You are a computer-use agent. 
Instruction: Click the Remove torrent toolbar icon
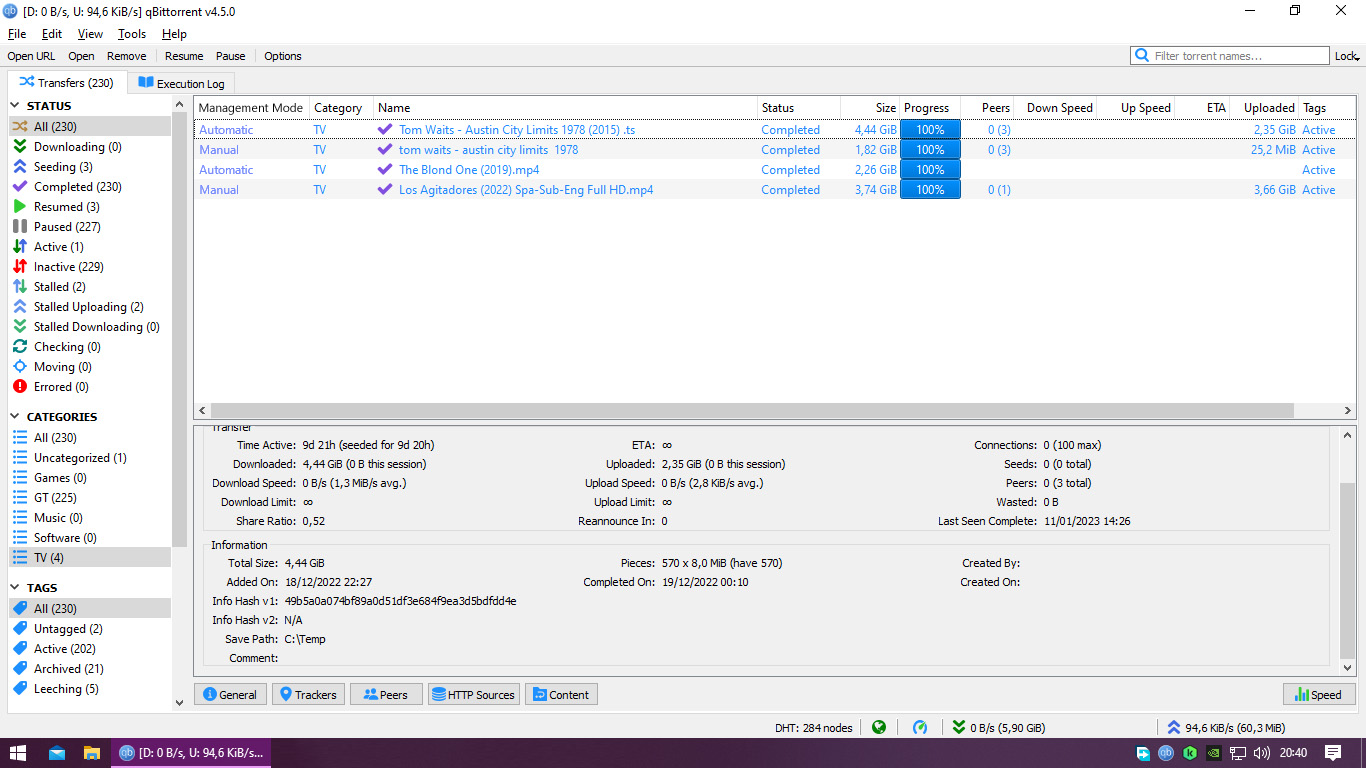coord(126,55)
